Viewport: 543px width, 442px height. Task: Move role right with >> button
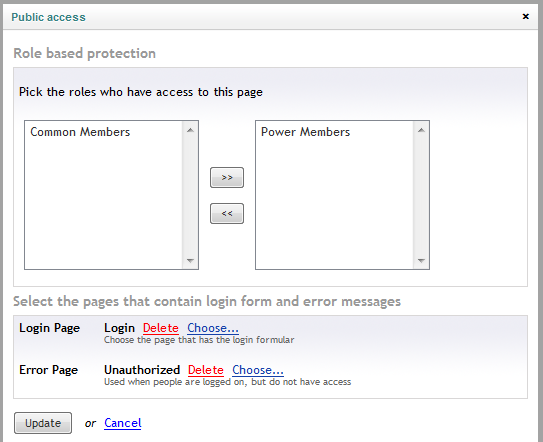coord(227,177)
